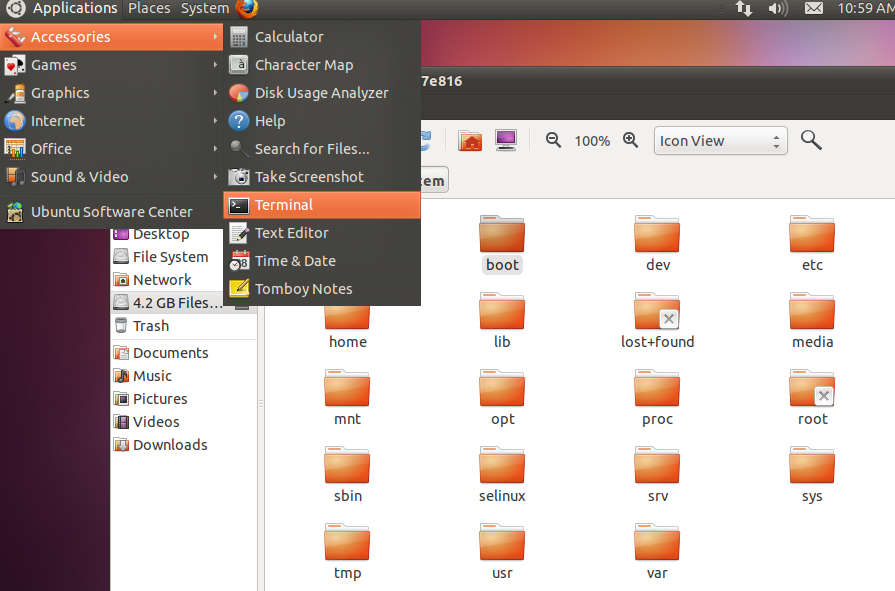Viewport: 895px width, 591px height.
Task: Select the mnt folder icon
Action: coord(347,388)
